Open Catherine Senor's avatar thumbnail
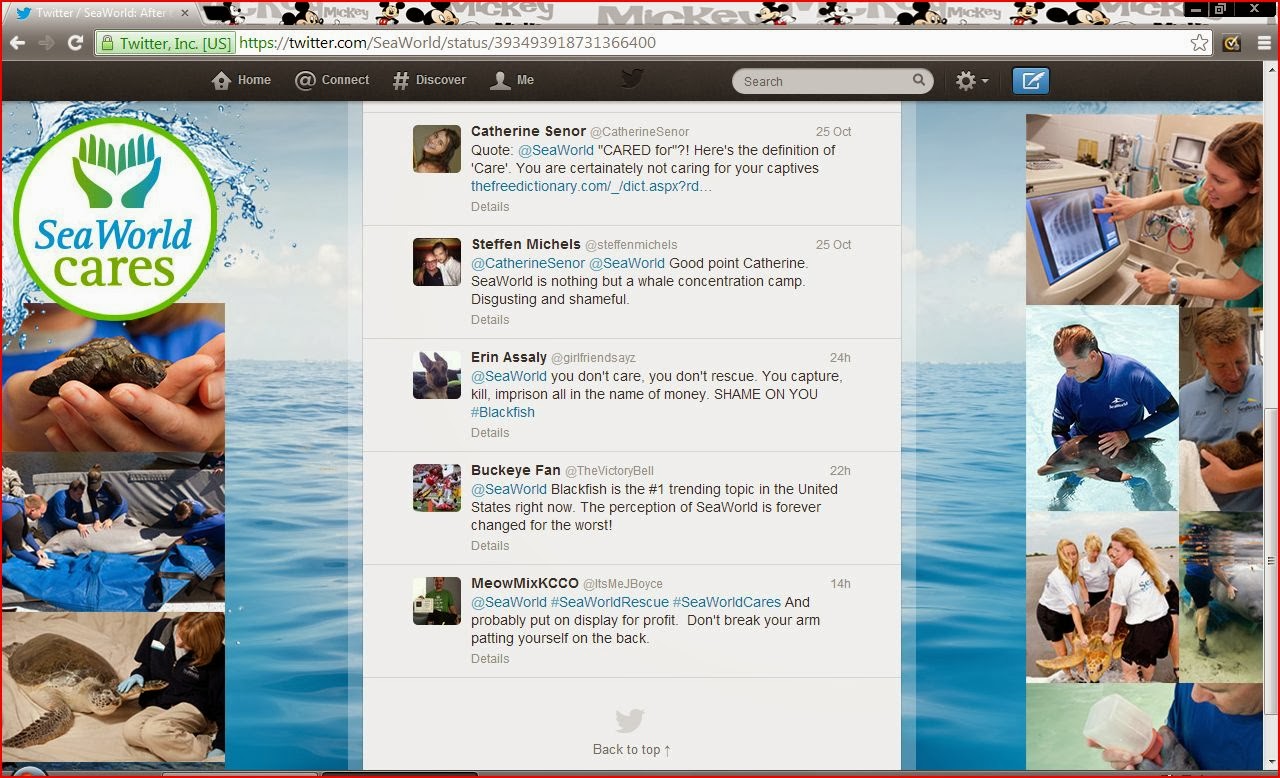1280x778 pixels. click(437, 149)
